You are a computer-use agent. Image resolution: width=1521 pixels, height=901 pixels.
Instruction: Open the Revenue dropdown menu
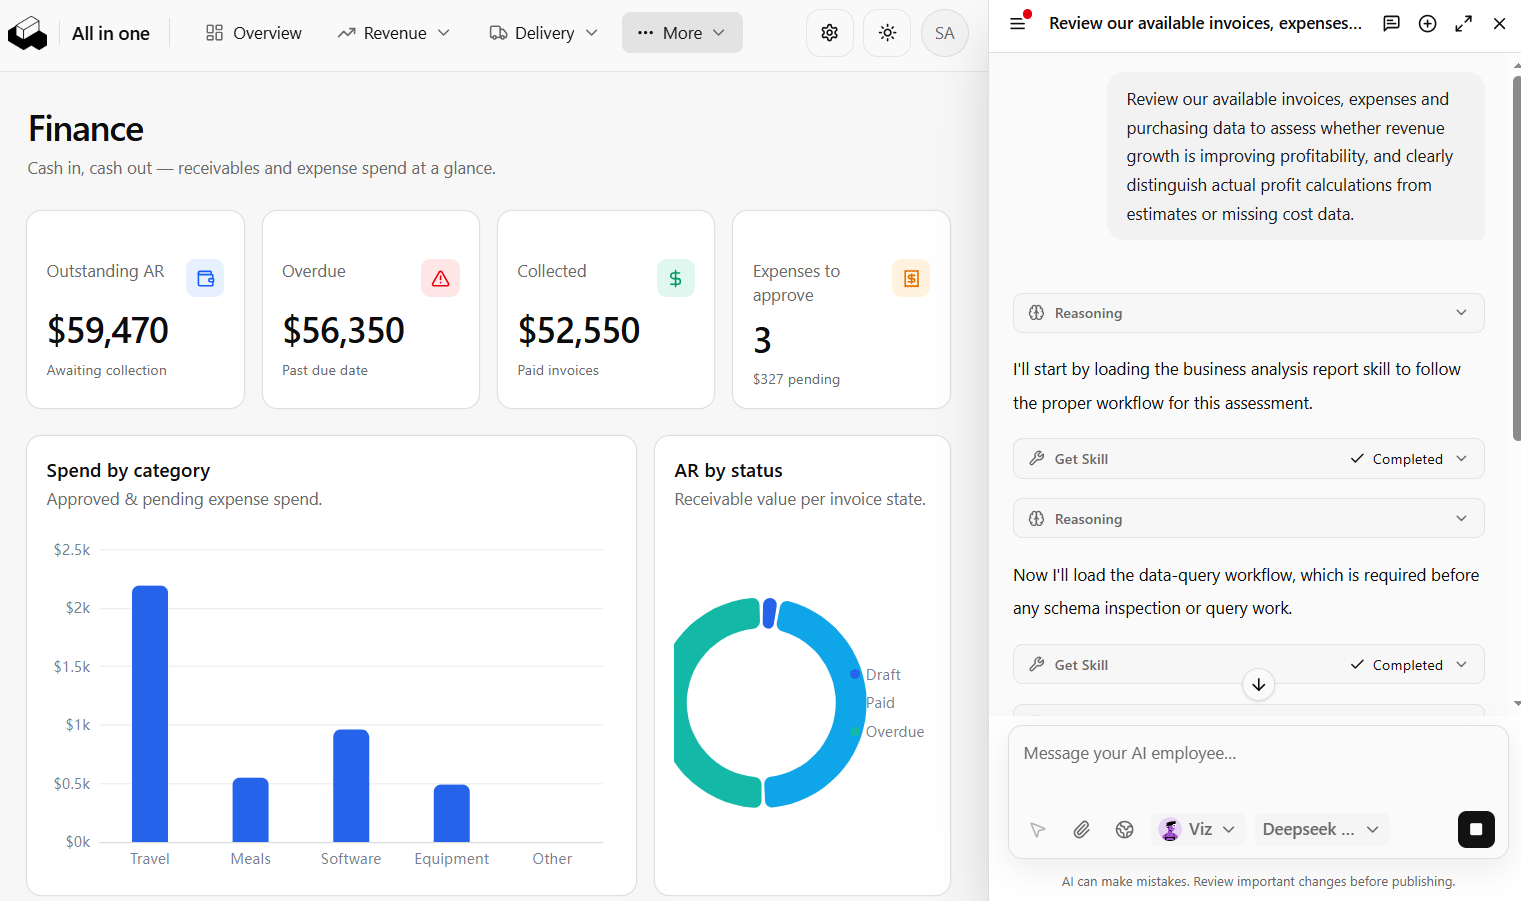pos(393,33)
